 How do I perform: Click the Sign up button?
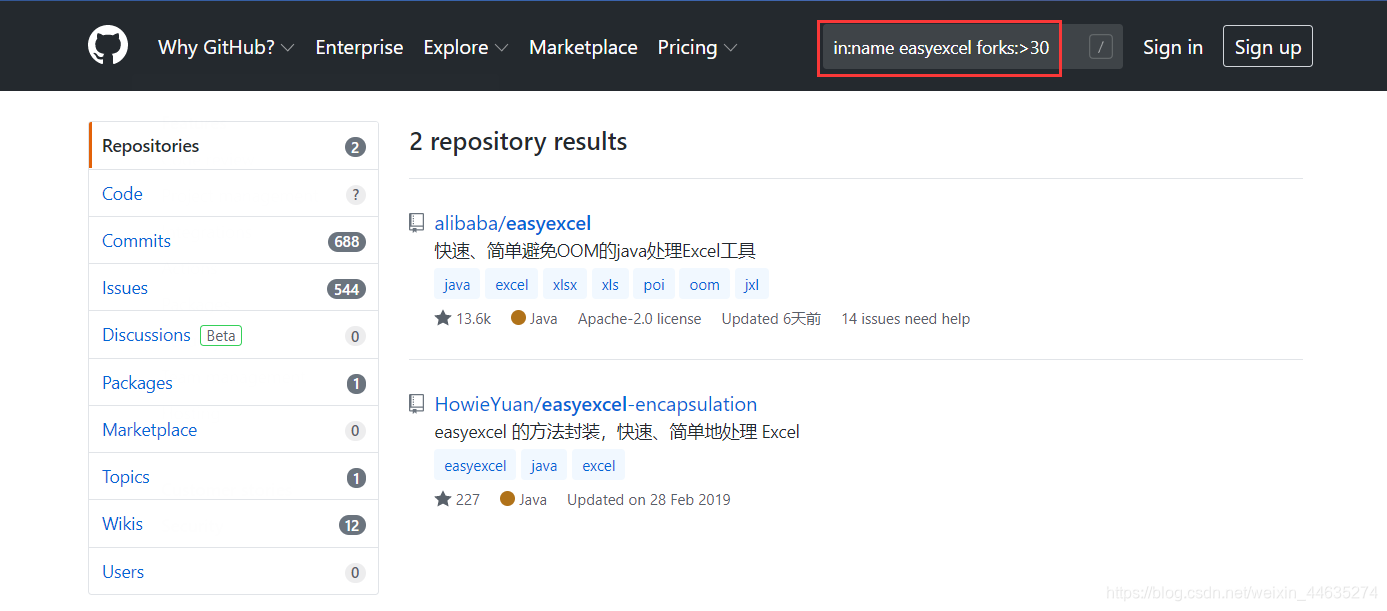(x=1268, y=47)
